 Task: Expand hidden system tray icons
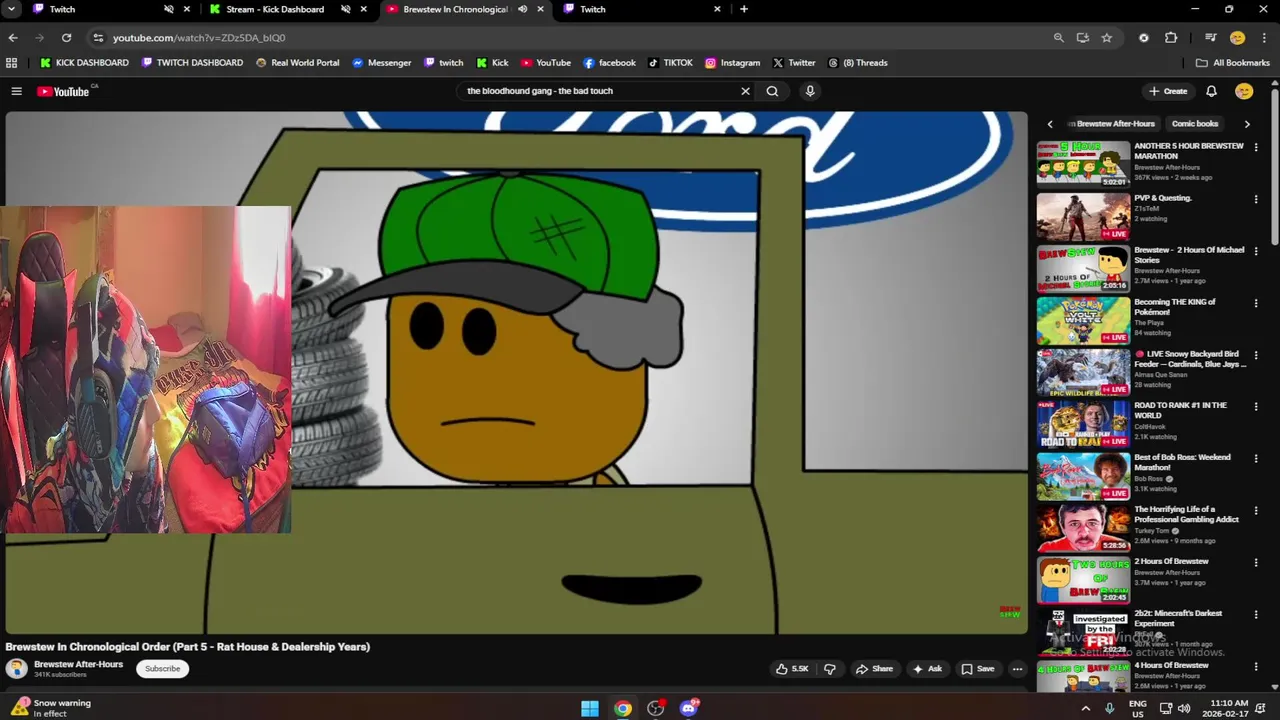(1086, 708)
